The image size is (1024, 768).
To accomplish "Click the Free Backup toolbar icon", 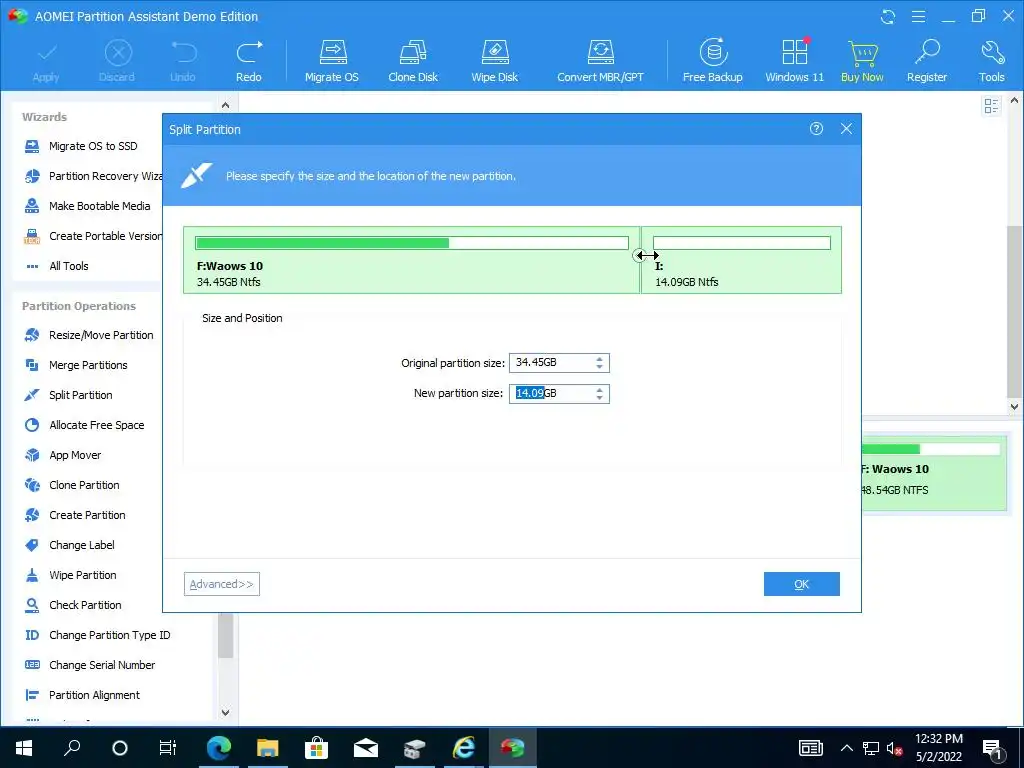I will (x=712, y=61).
